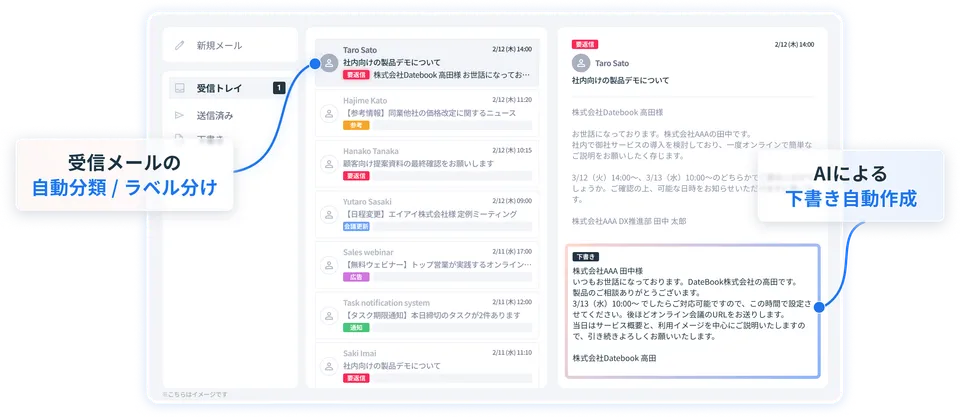Click the preview text 株式会社Datebook 高田様 お世話になって
Image resolution: width=960 pixels, height=417 pixels.
click(x=452, y=75)
